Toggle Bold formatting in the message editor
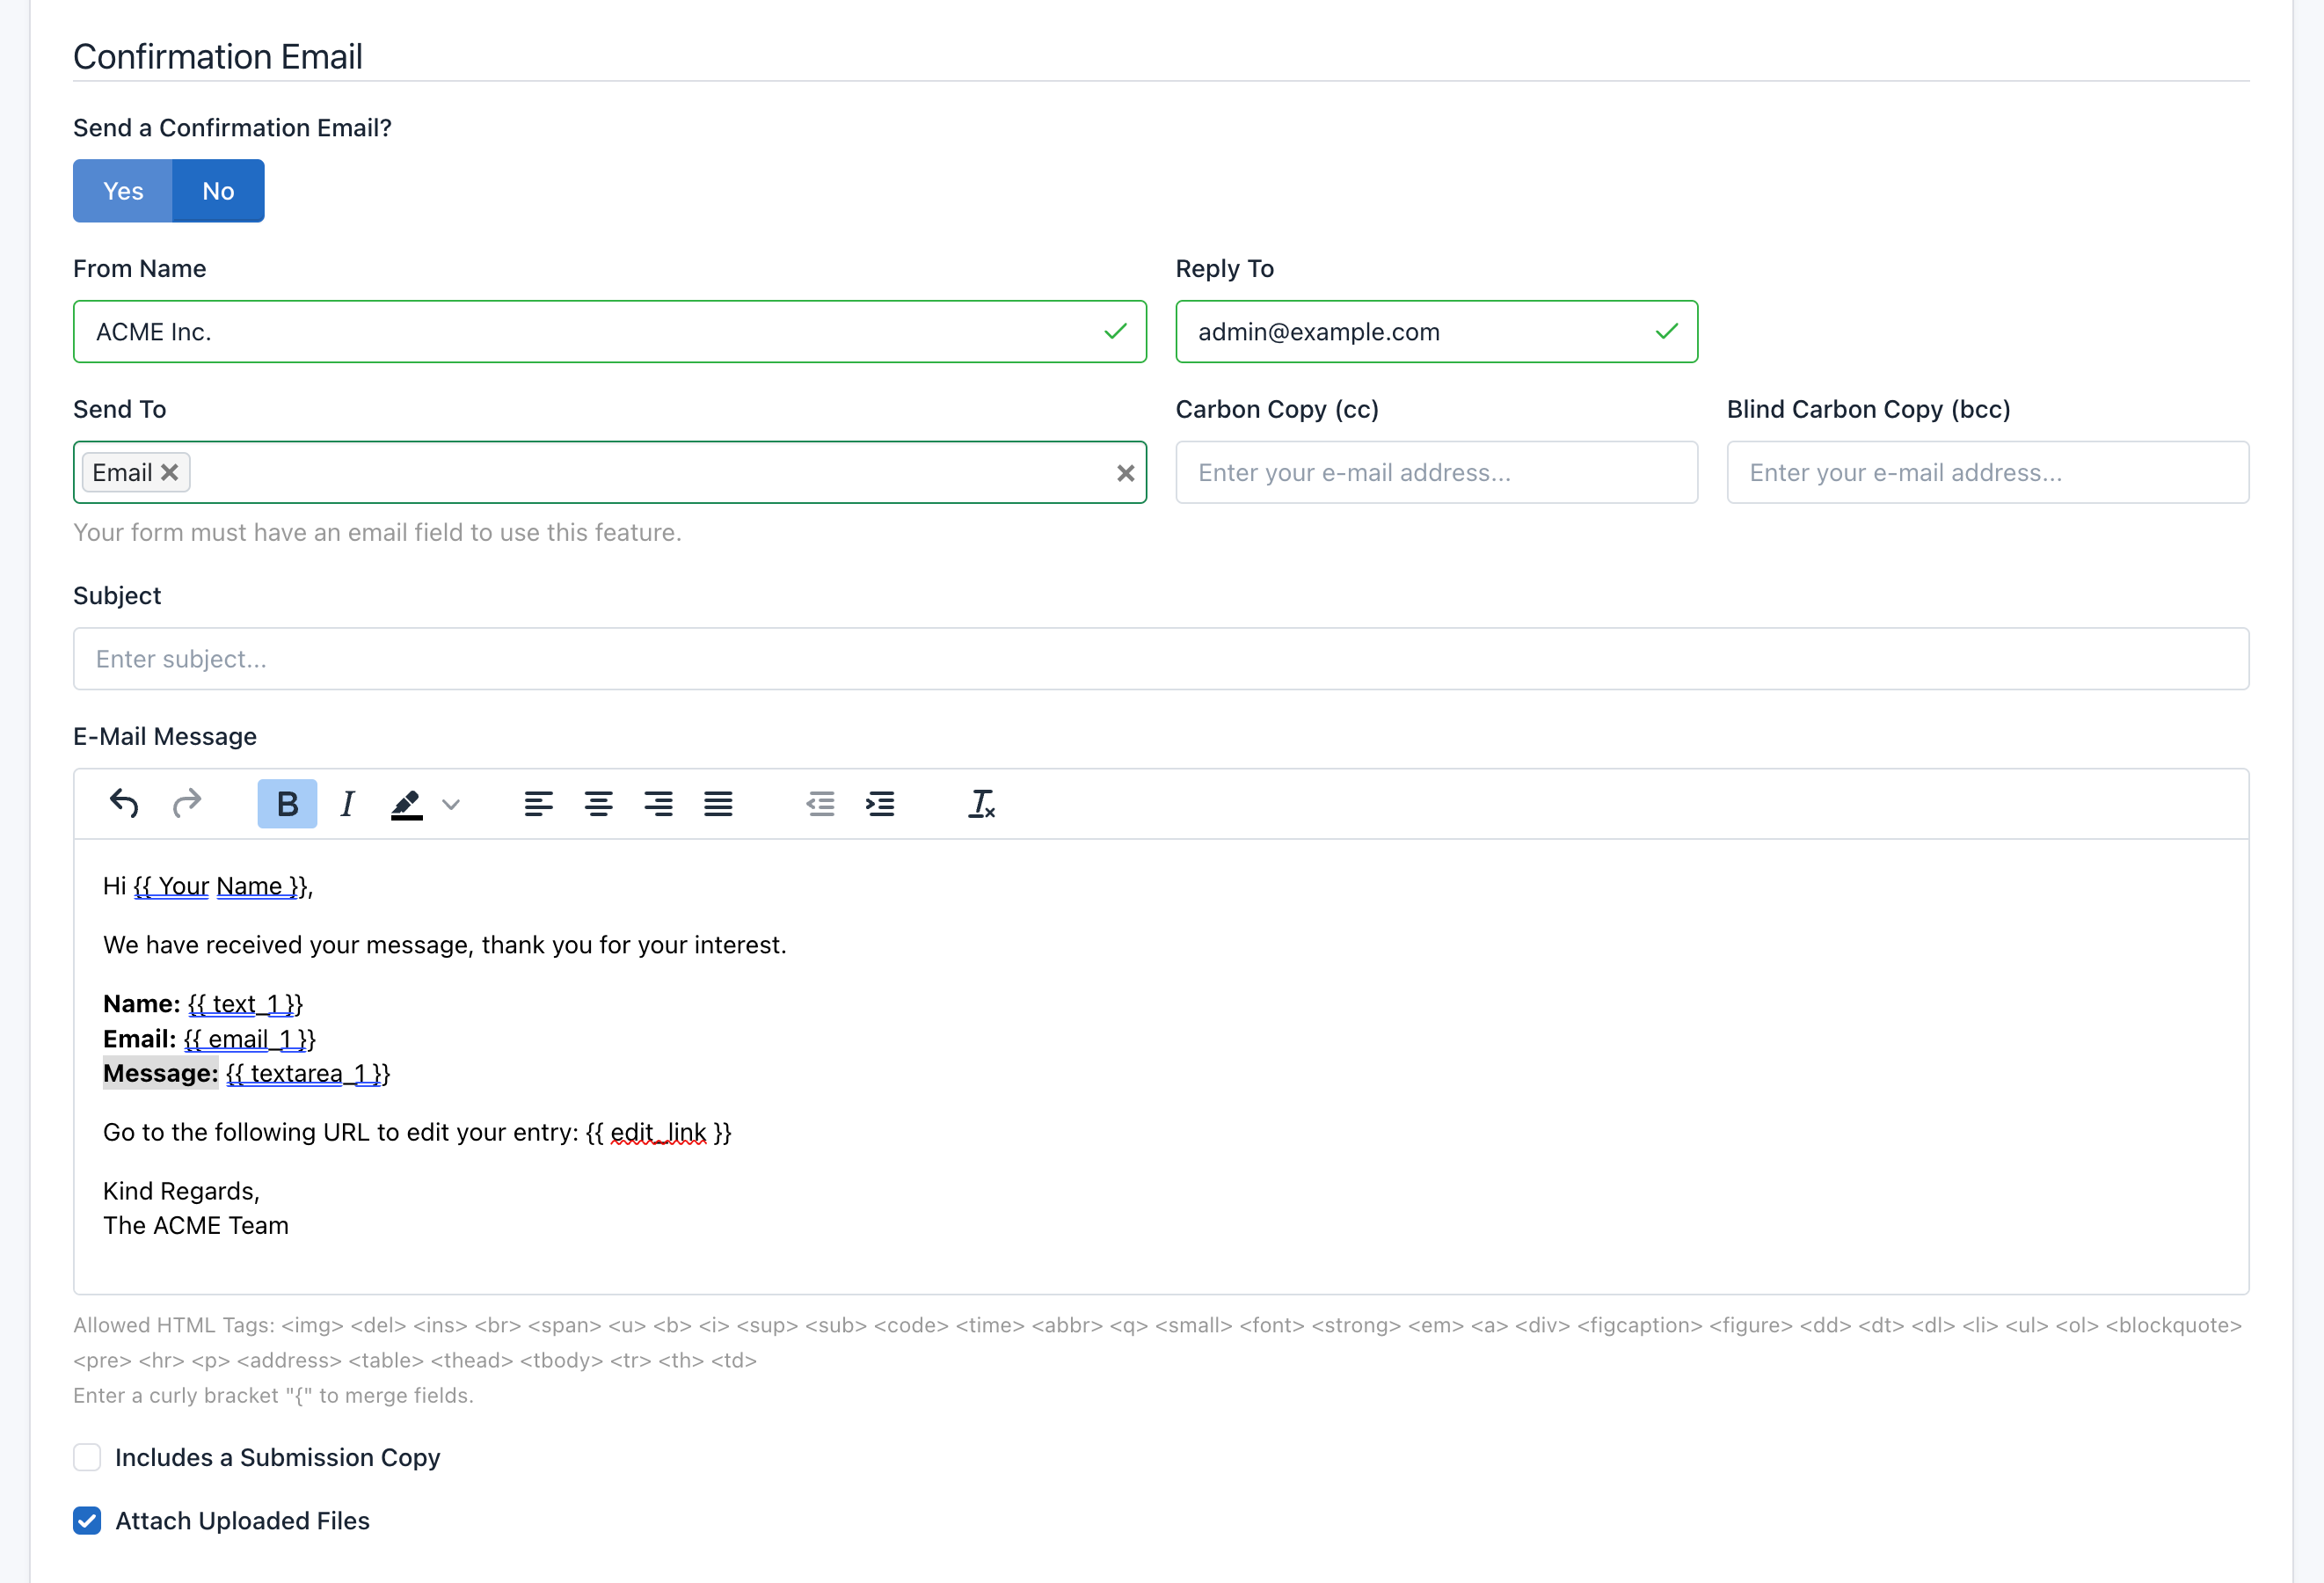Image resolution: width=2324 pixels, height=1583 pixels. [287, 803]
